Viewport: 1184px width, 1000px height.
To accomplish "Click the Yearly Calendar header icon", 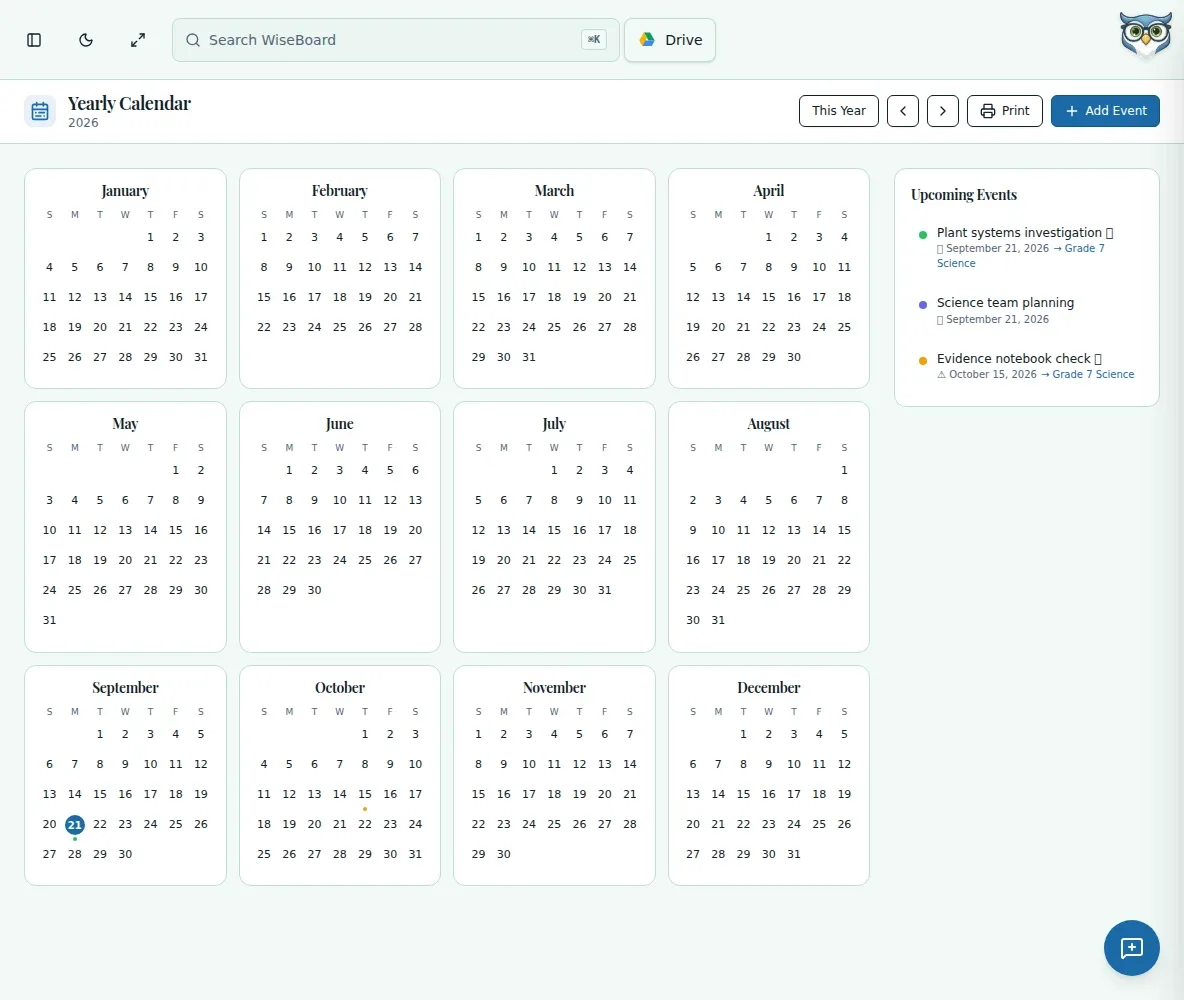I will pyautogui.click(x=40, y=111).
